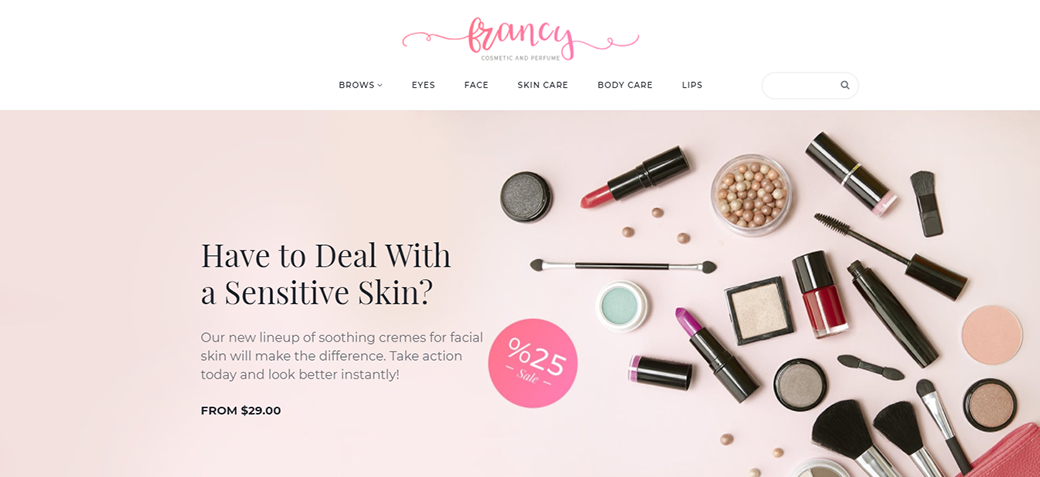The width and height of the screenshot is (1040, 477).
Task: Choose the LIPS category
Action: point(692,85)
